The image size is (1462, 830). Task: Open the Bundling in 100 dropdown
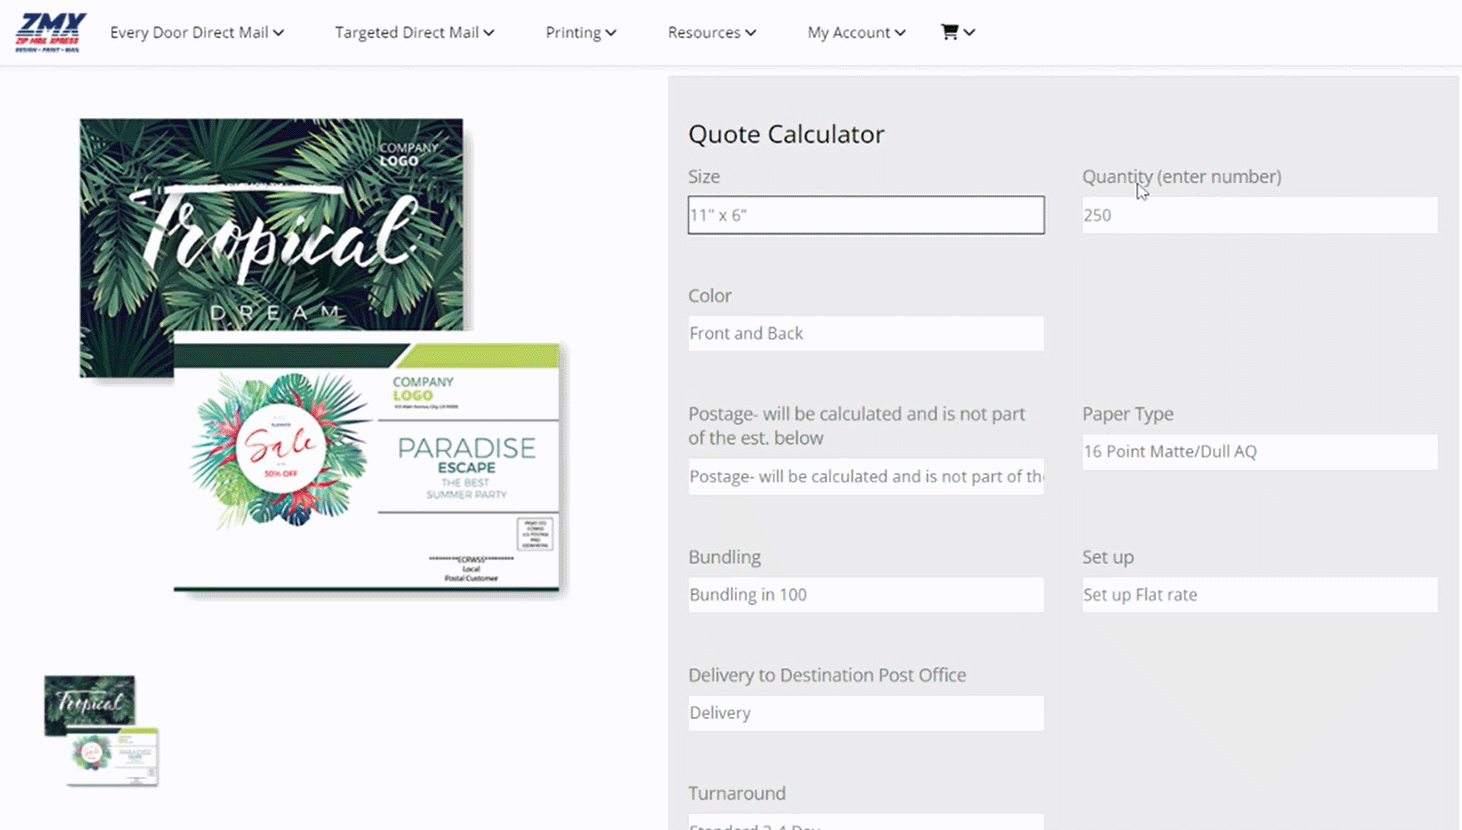(x=866, y=594)
